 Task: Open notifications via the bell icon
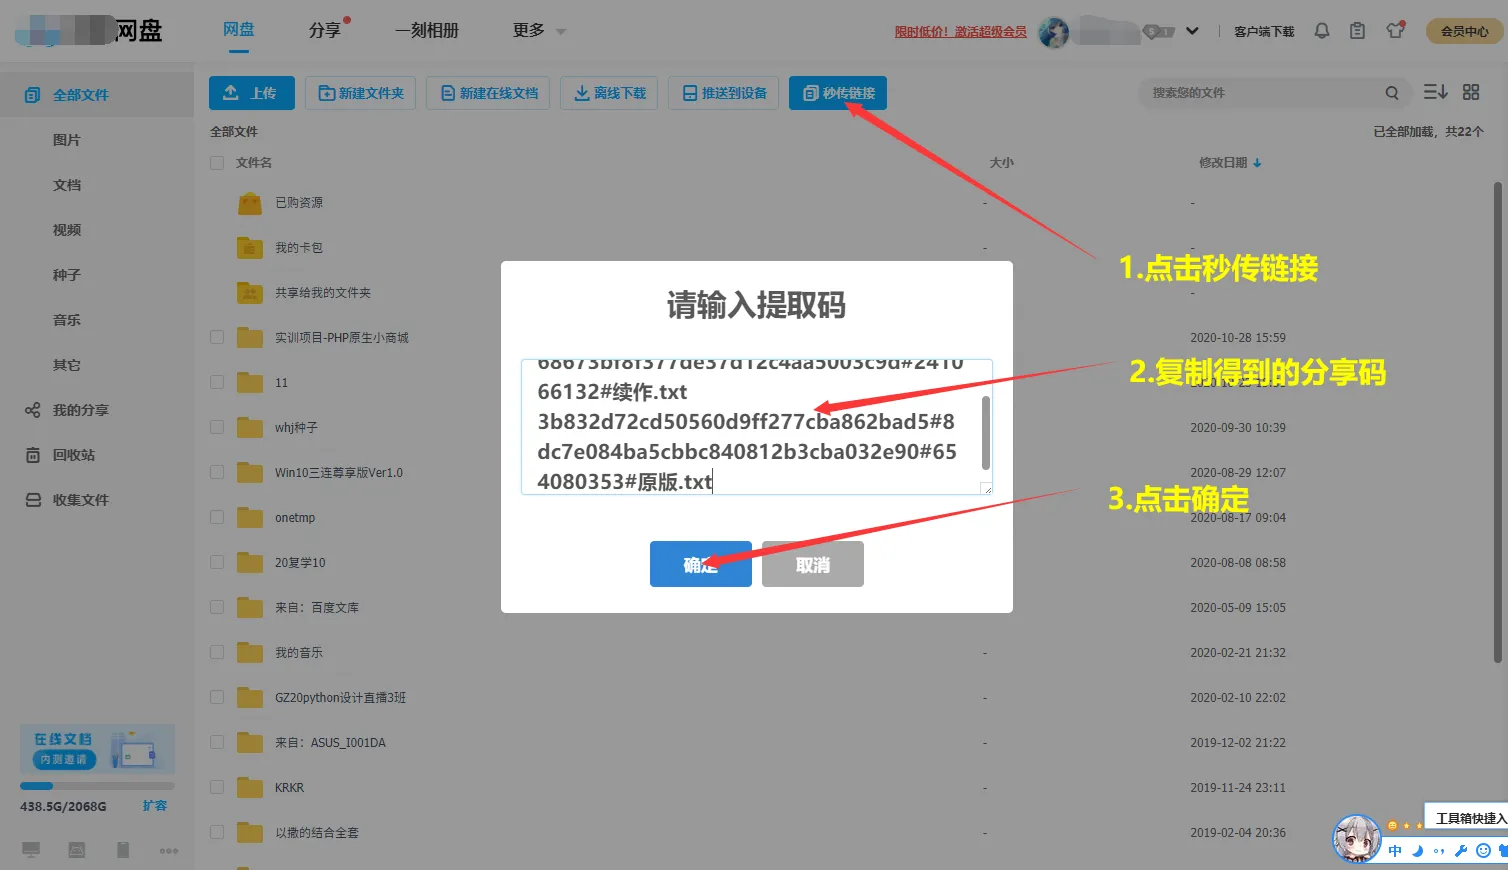coord(1321,31)
